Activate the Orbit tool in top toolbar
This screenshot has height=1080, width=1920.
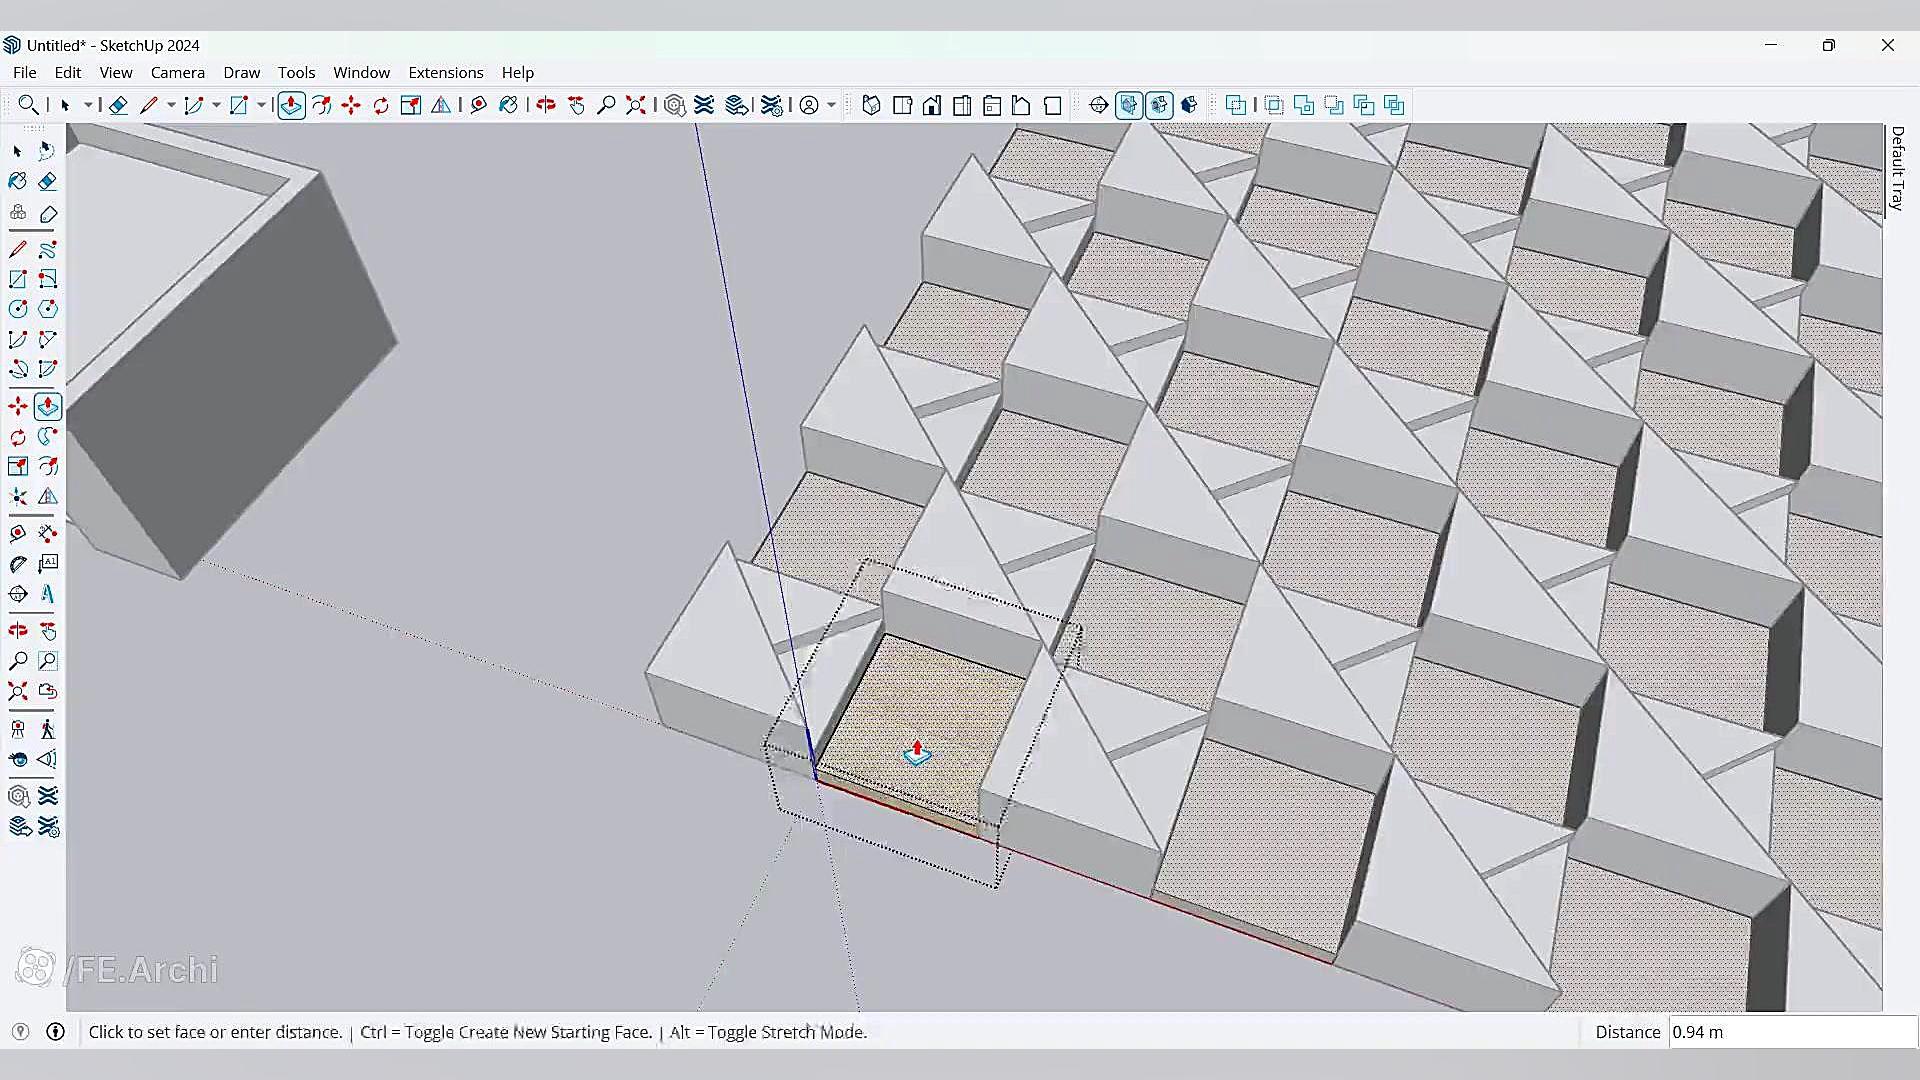click(x=546, y=105)
